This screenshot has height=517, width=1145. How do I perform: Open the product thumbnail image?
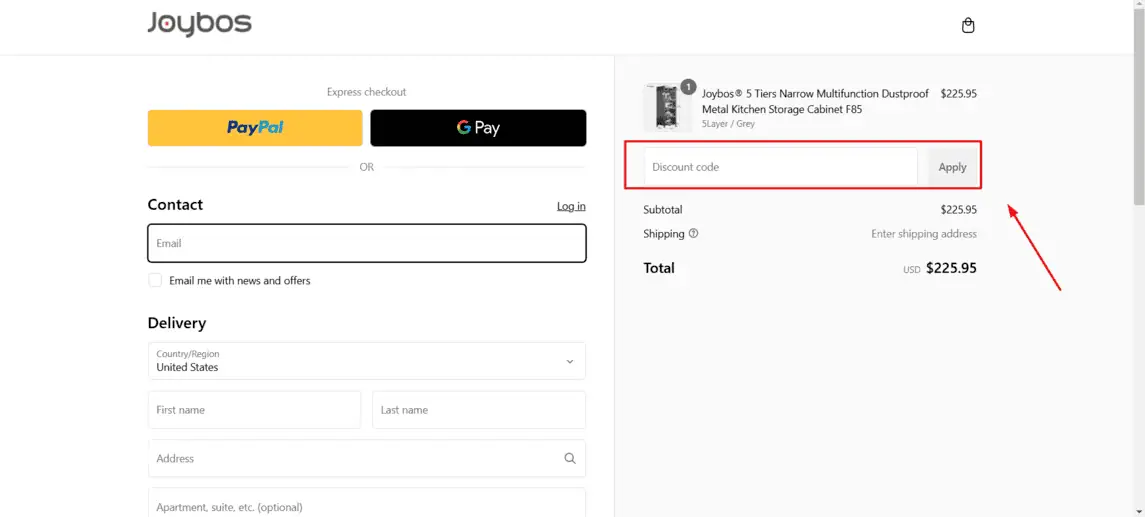coord(667,107)
